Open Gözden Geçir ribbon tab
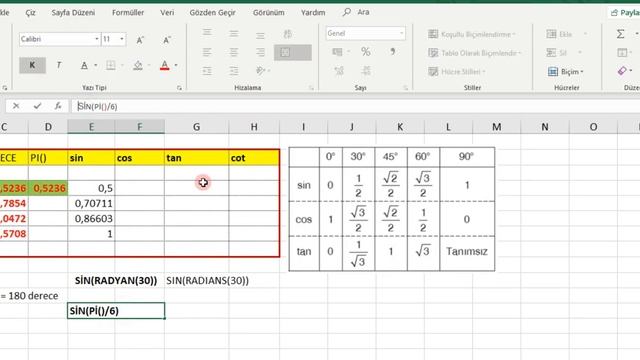The height and width of the screenshot is (360, 640). click(212, 13)
